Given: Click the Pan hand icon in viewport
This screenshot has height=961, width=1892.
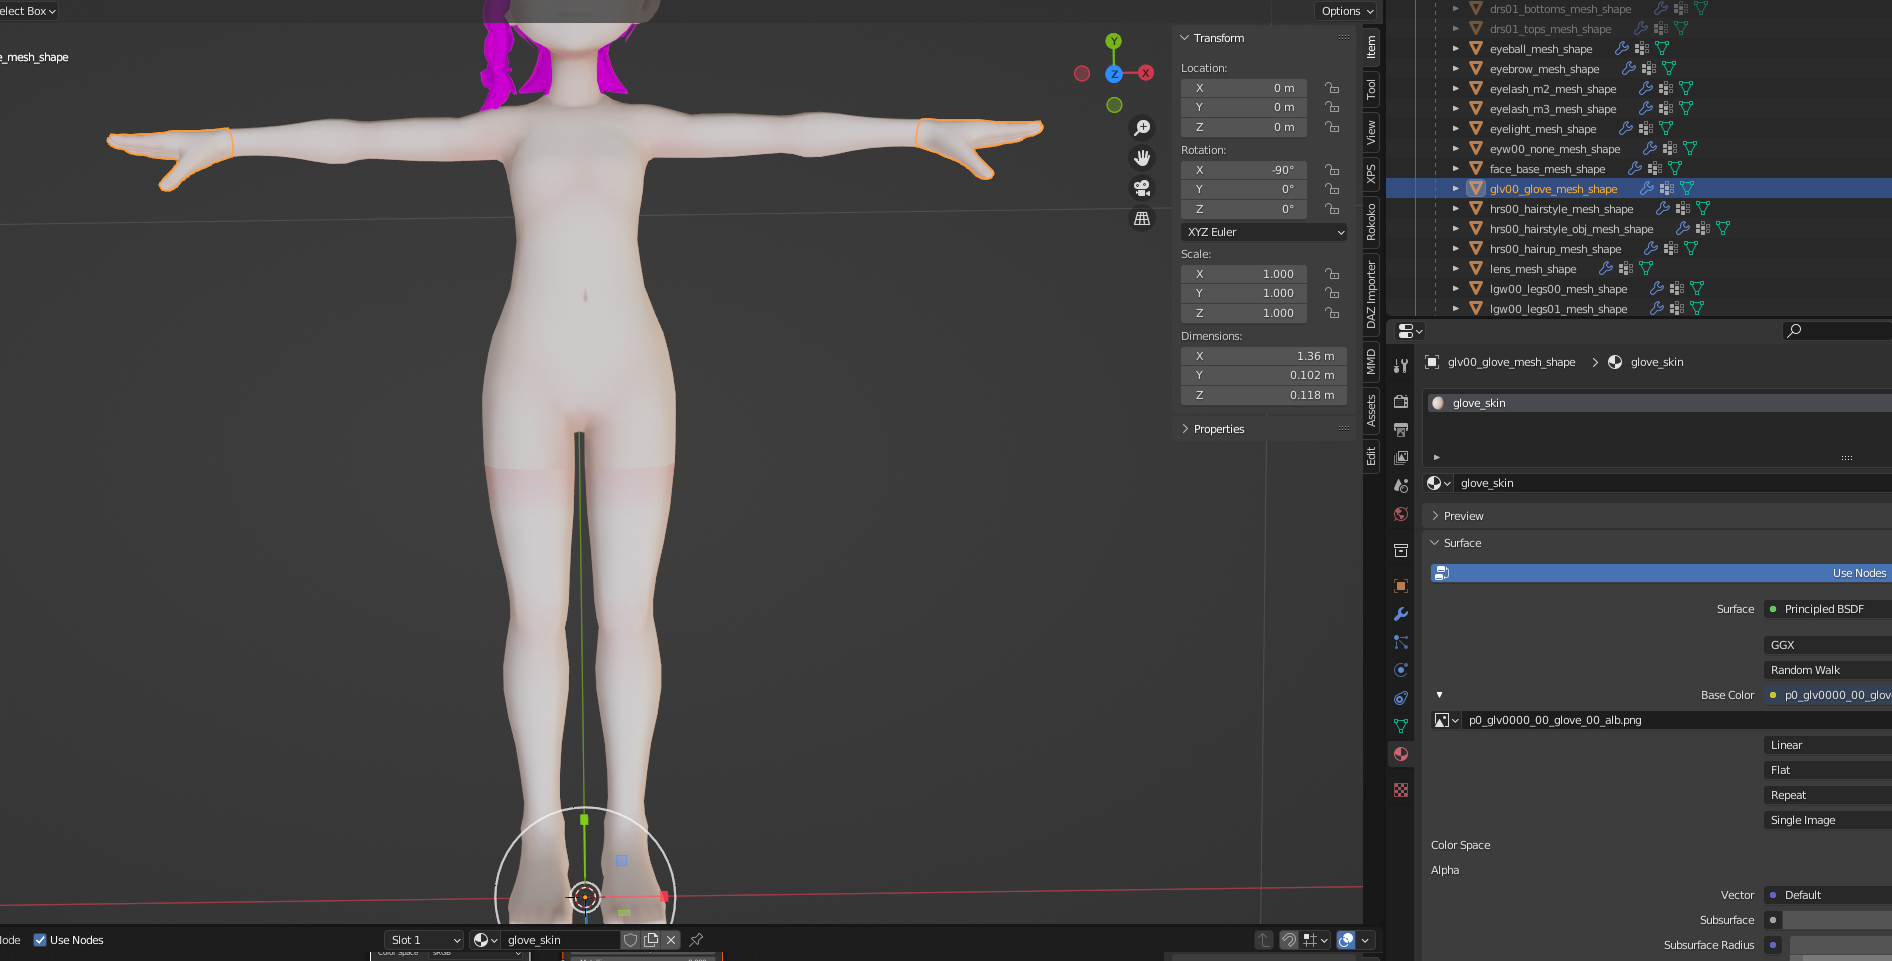Looking at the screenshot, I should point(1142,158).
